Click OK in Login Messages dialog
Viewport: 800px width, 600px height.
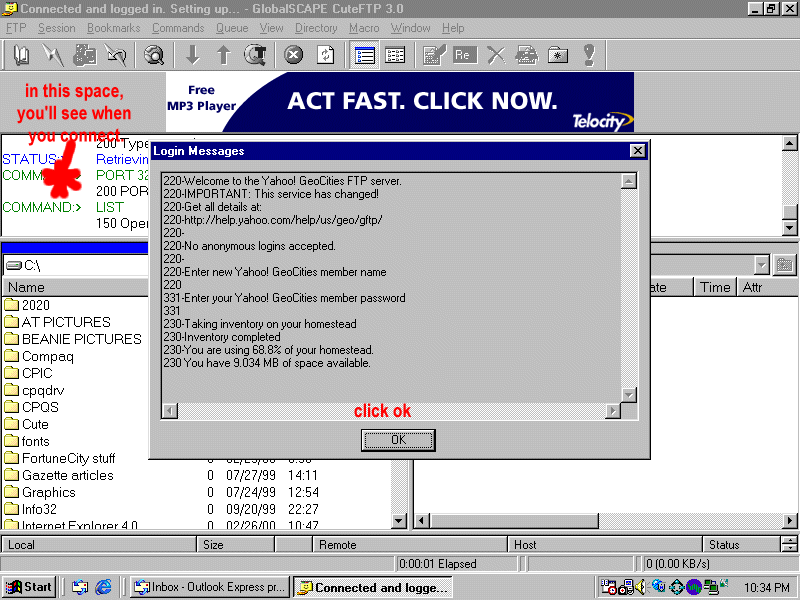(398, 440)
